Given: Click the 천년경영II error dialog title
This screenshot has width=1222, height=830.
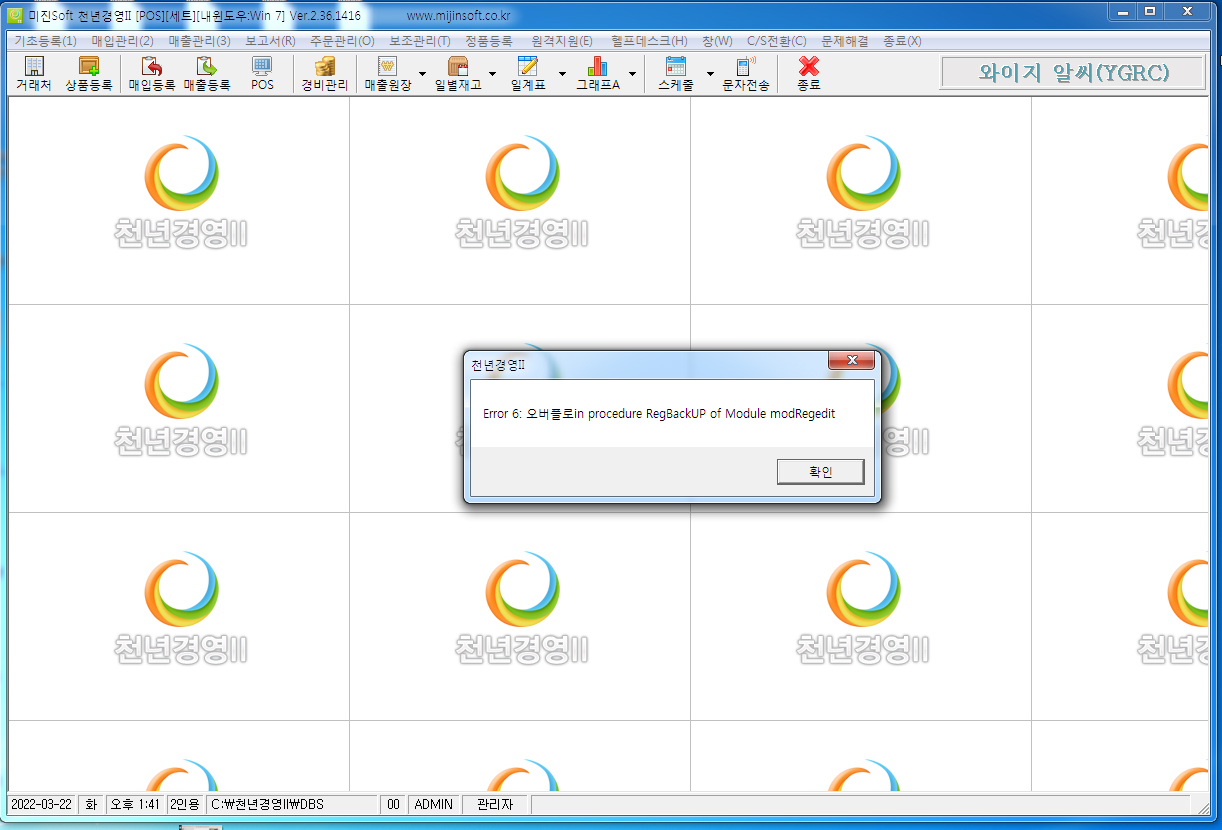Looking at the screenshot, I should tap(498, 365).
